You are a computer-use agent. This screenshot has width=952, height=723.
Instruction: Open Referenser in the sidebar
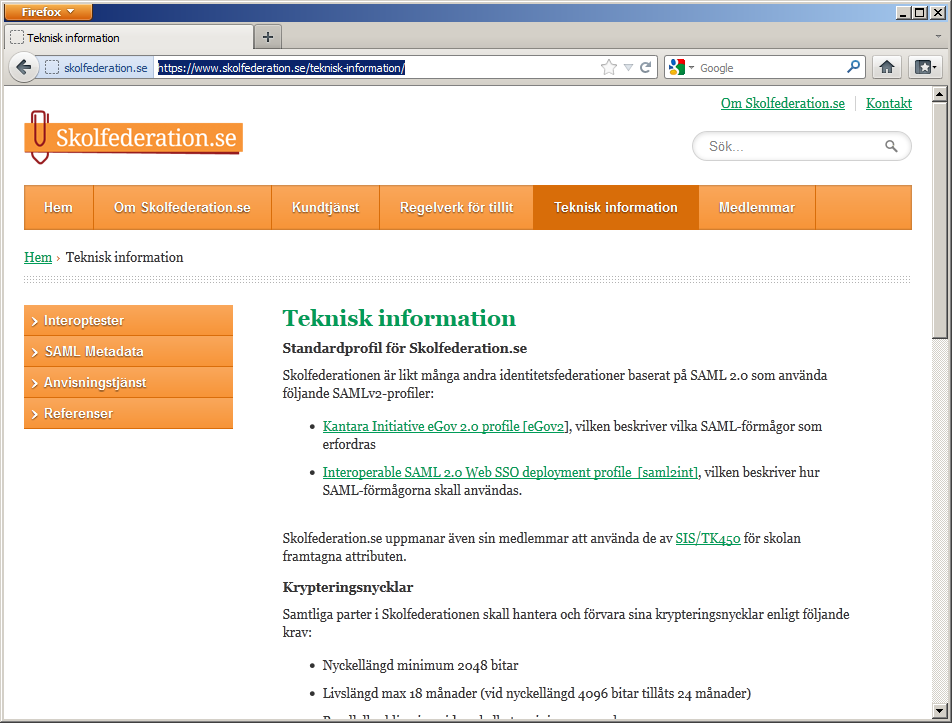tap(128, 413)
